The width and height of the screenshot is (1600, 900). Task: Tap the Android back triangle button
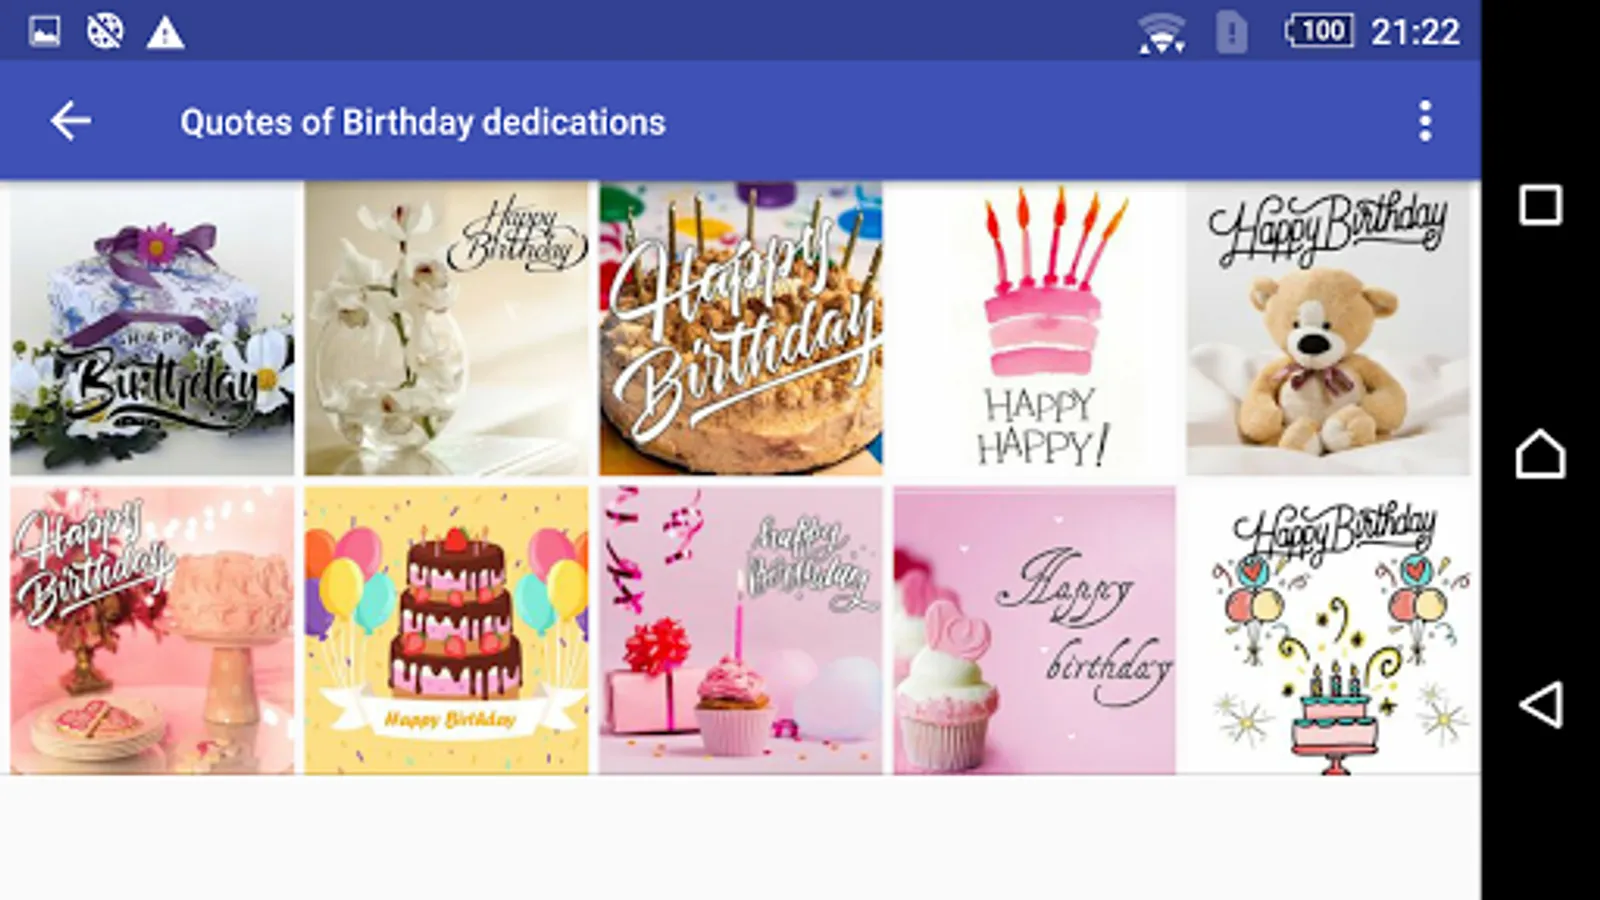click(1540, 705)
